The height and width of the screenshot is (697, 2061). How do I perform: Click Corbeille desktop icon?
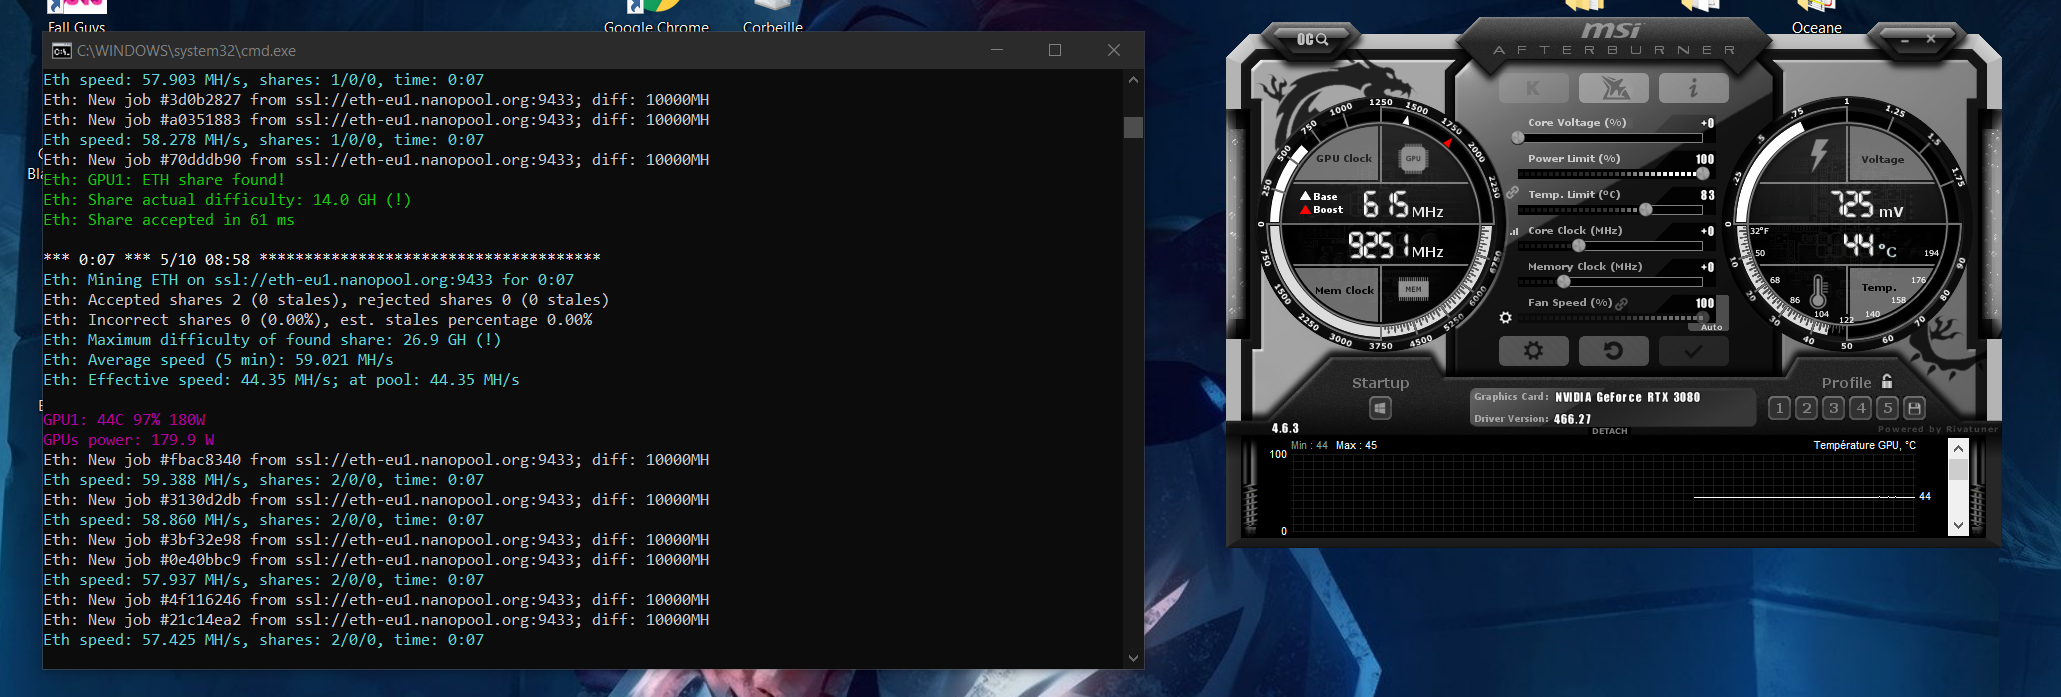773,17
